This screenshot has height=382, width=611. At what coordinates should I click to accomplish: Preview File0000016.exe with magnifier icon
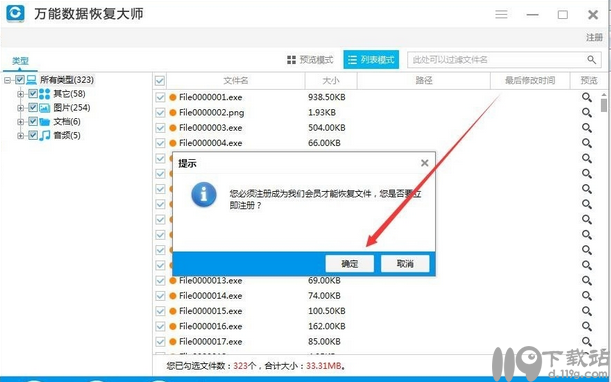tap(587, 326)
